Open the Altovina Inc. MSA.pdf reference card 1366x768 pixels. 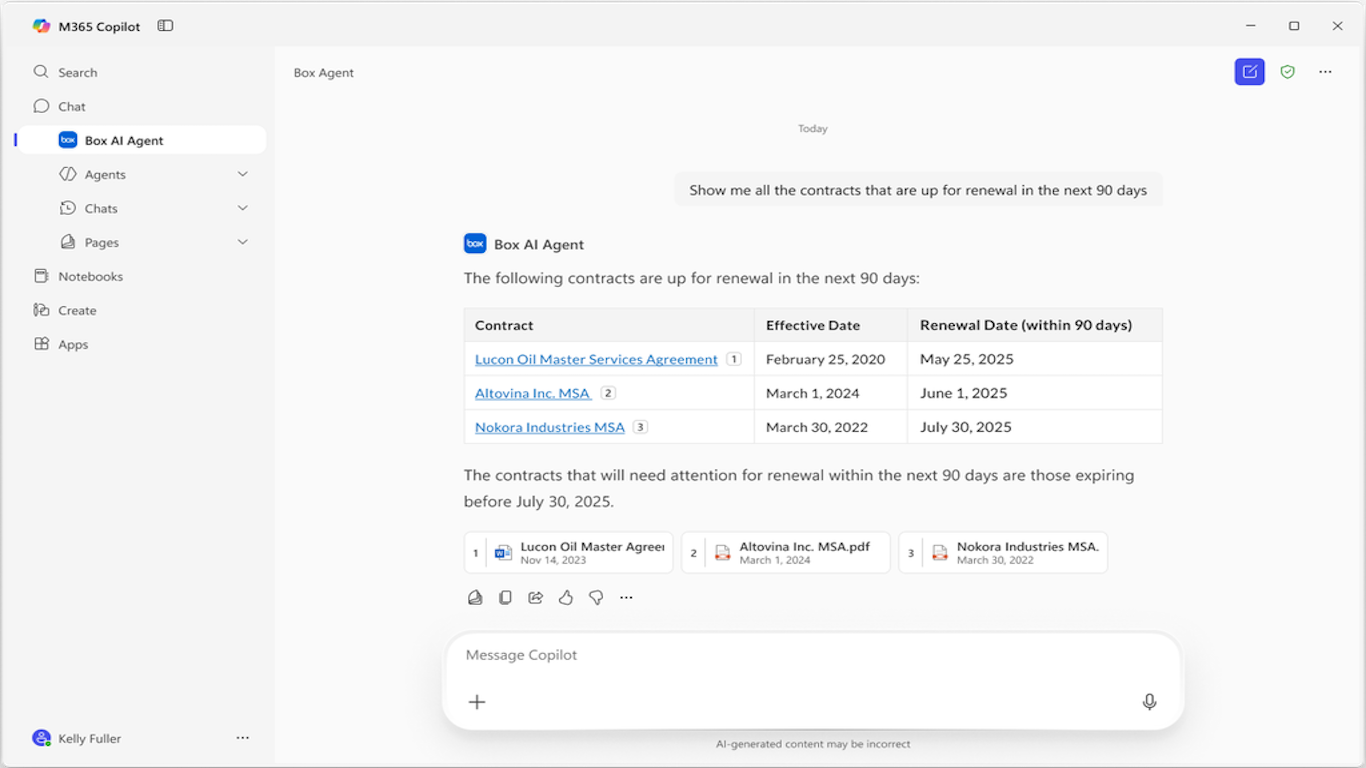(785, 552)
